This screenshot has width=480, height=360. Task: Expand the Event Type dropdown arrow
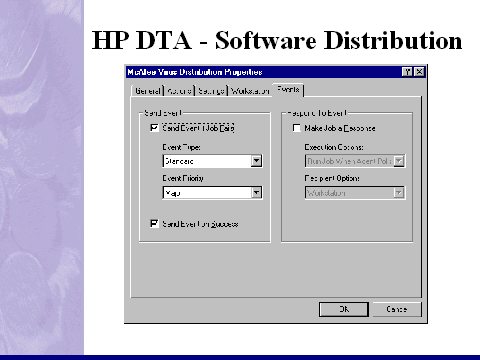pos(256,161)
